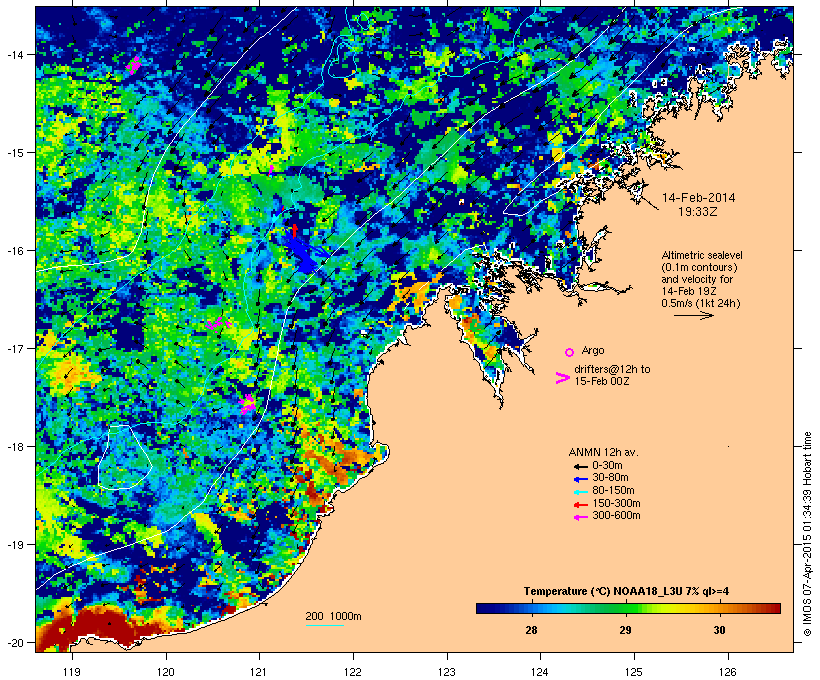Image resolution: width=820 pixels, height=680 pixels.
Task: Click the '0-30m' depth label
Action: 607,466
